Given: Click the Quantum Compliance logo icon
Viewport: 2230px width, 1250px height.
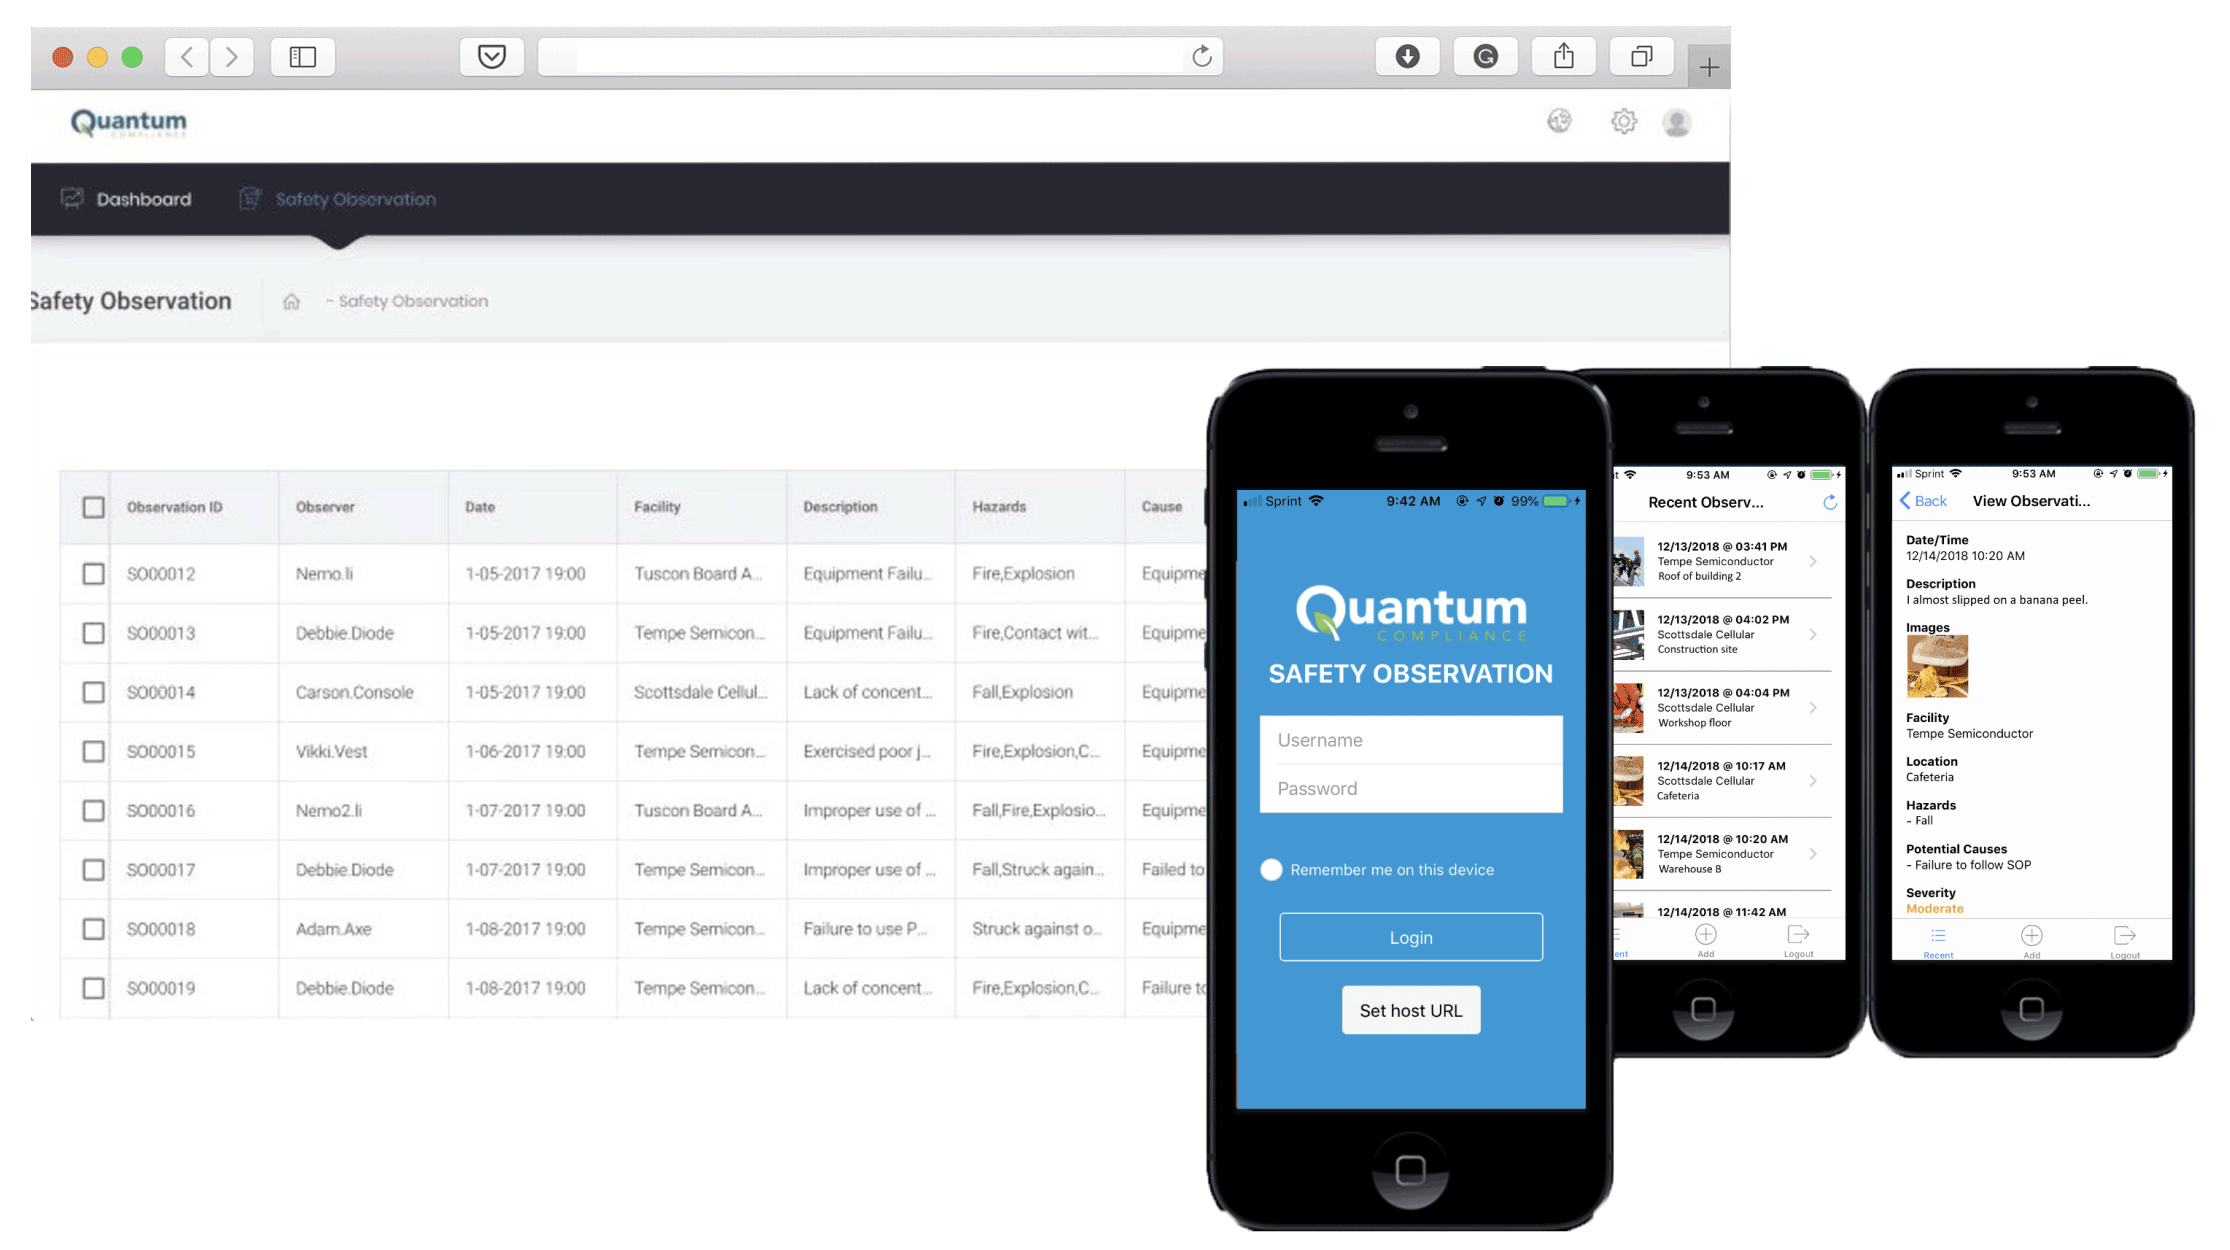Looking at the screenshot, I should coord(127,123).
